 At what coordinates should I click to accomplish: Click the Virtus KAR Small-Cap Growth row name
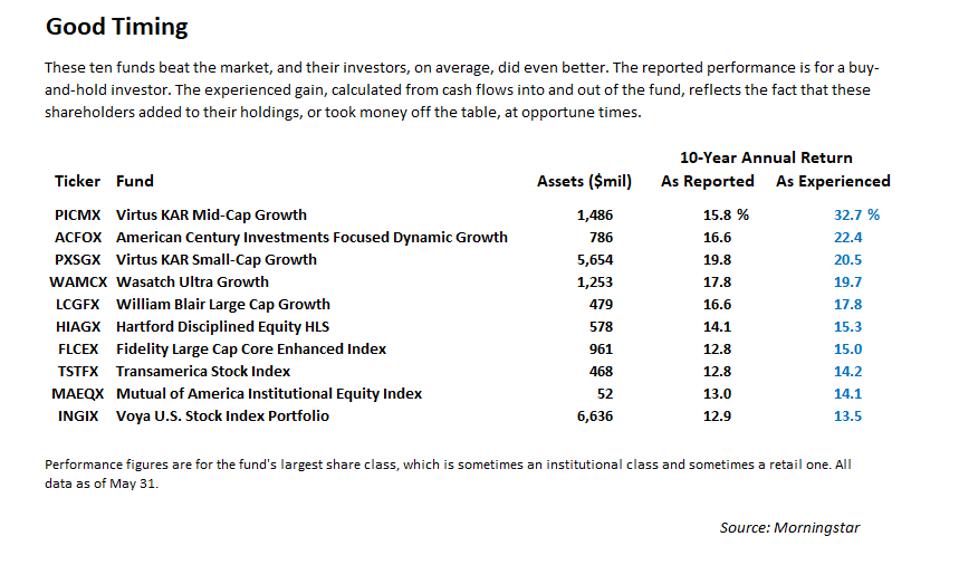coord(216,260)
